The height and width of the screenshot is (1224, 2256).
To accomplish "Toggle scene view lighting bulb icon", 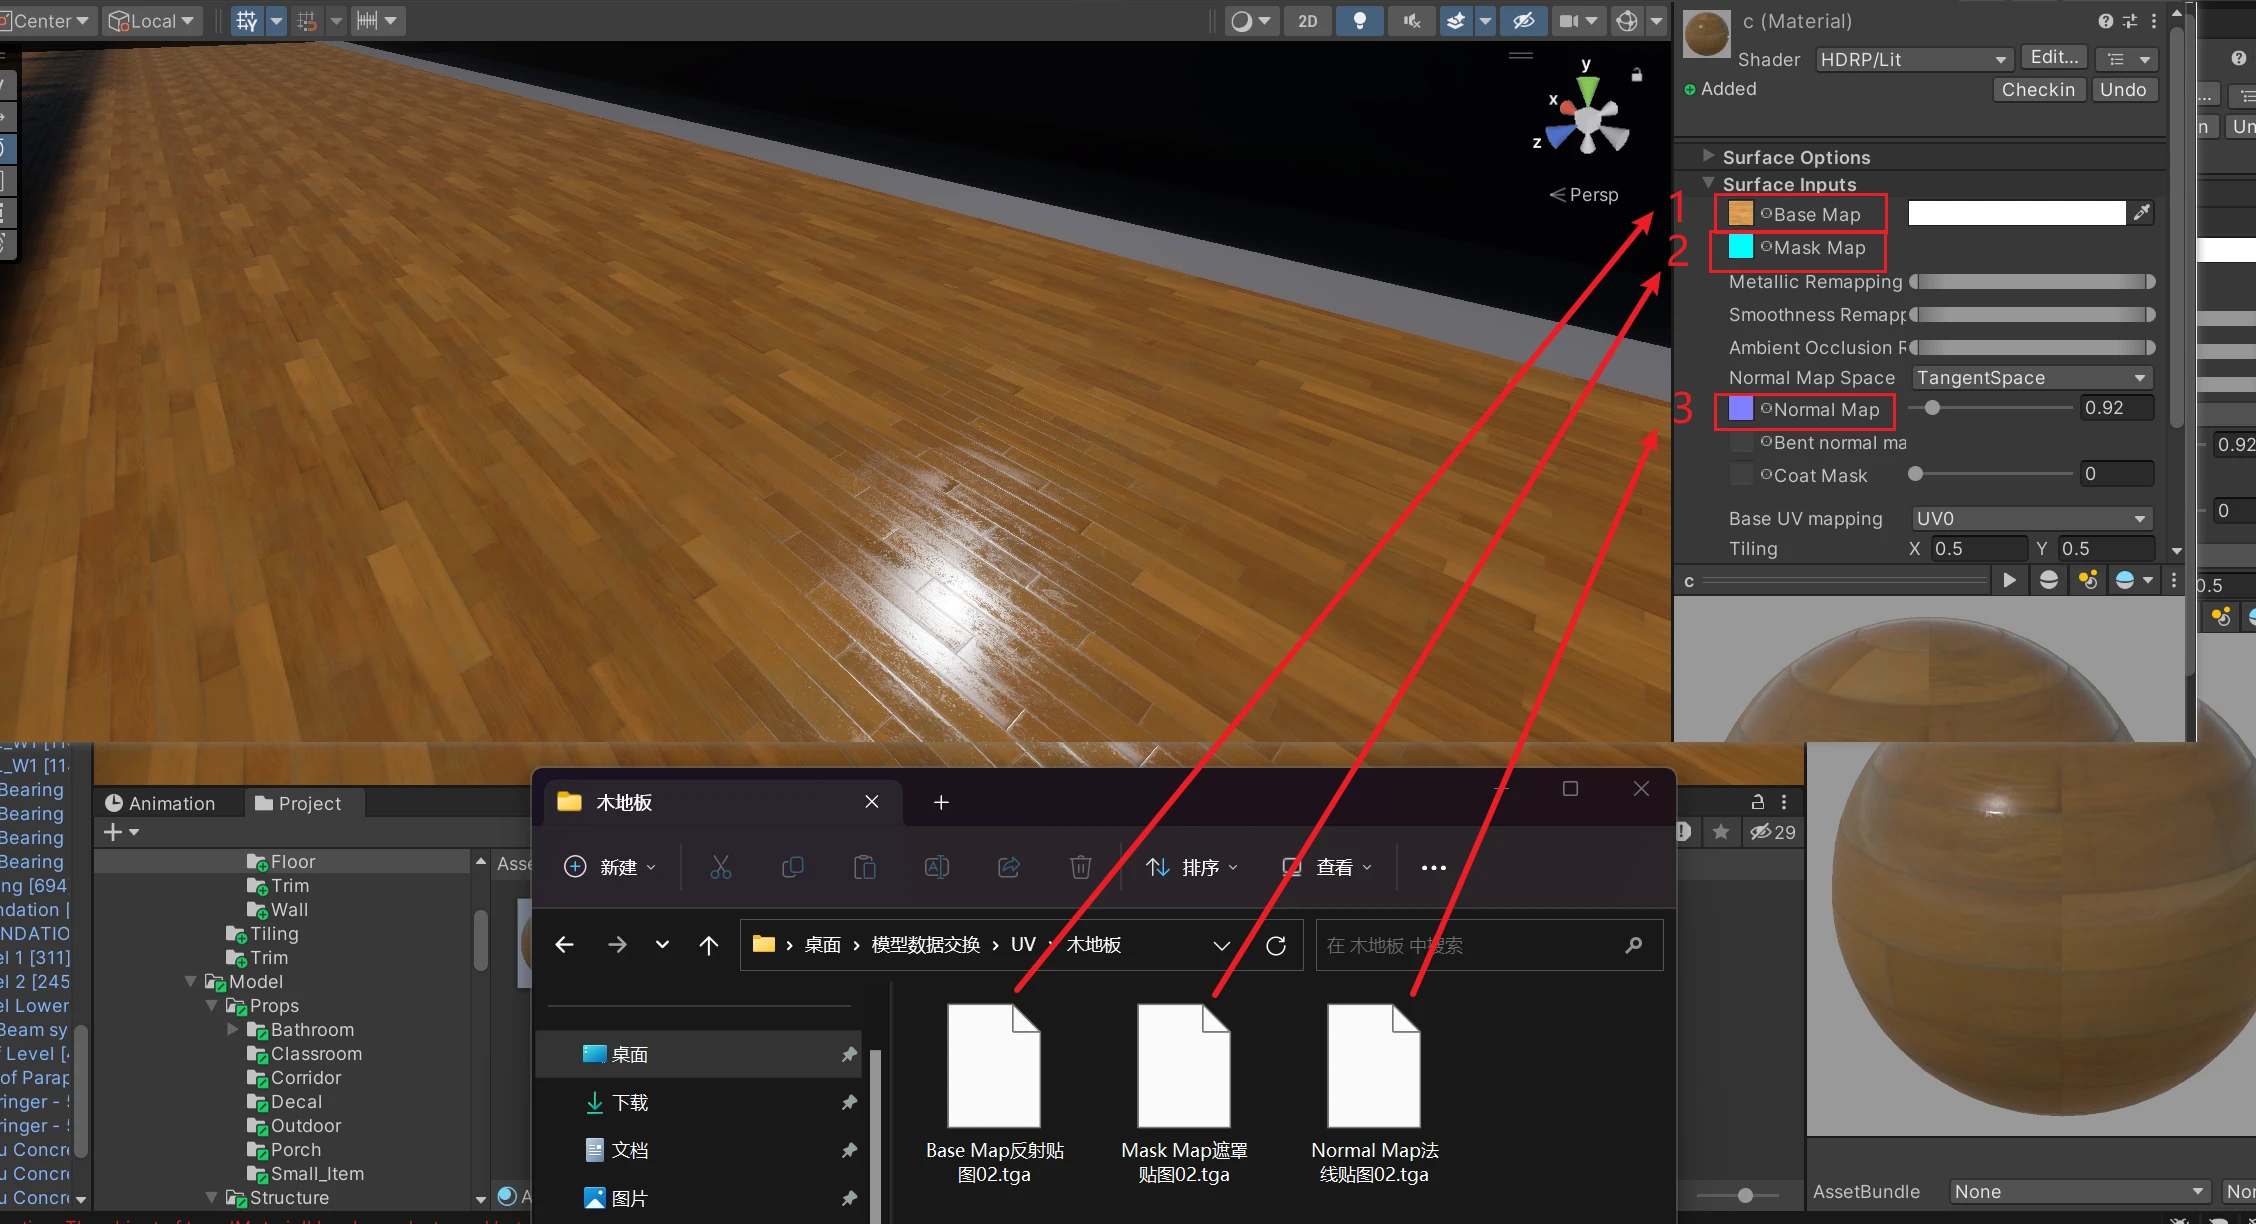I will click(x=1359, y=20).
